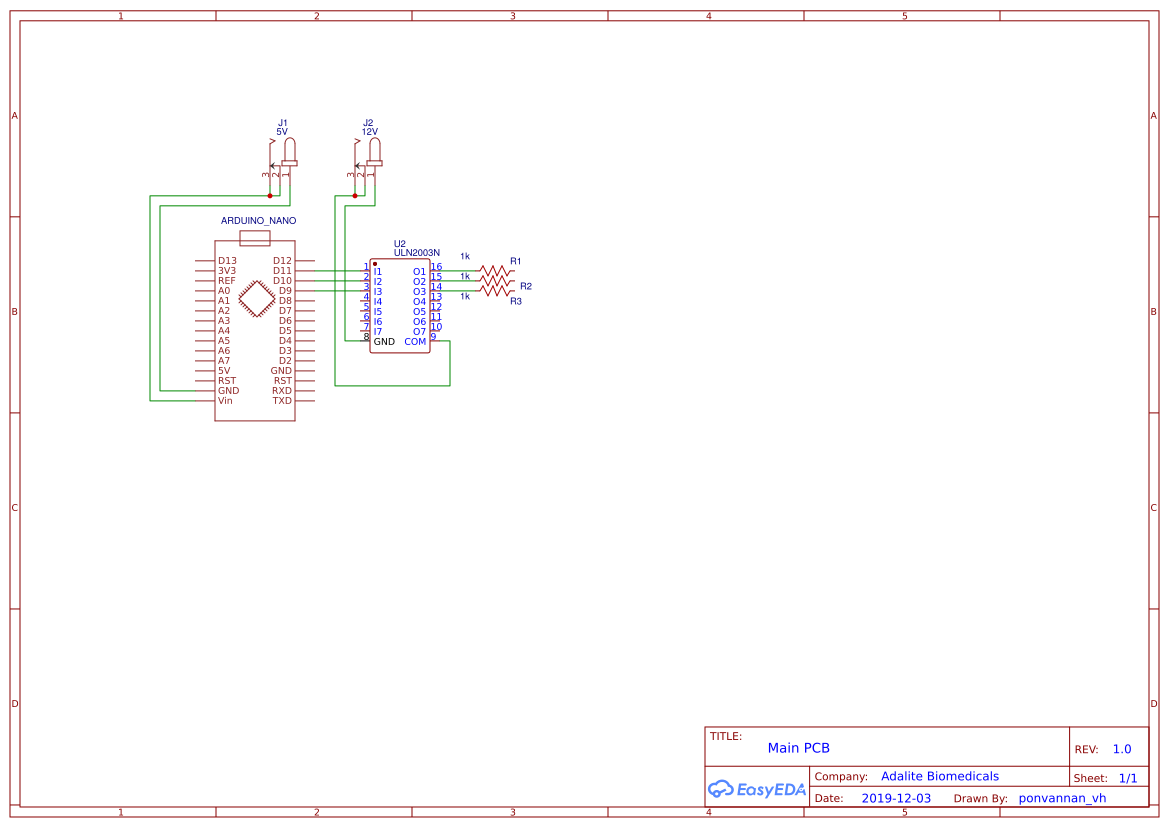Select the ponvannan_vh drawn-by text

tap(1062, 798)
